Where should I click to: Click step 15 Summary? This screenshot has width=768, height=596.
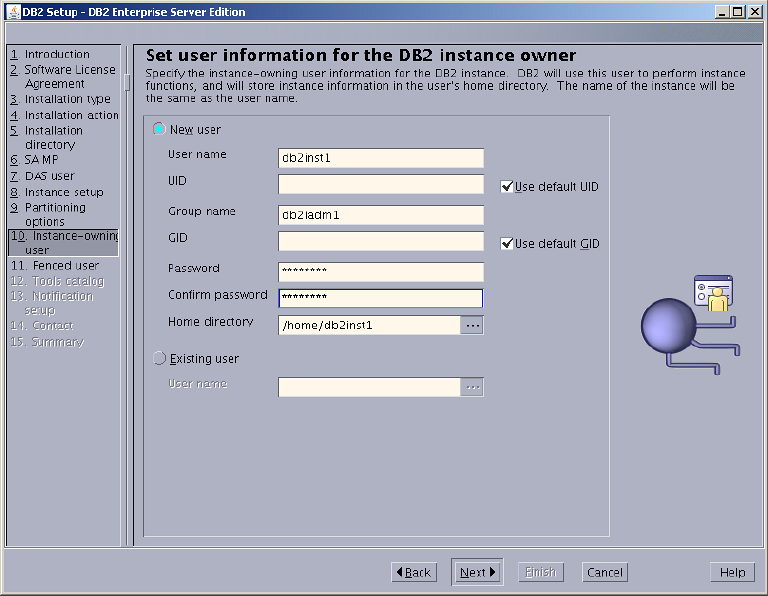click(47, 342)
